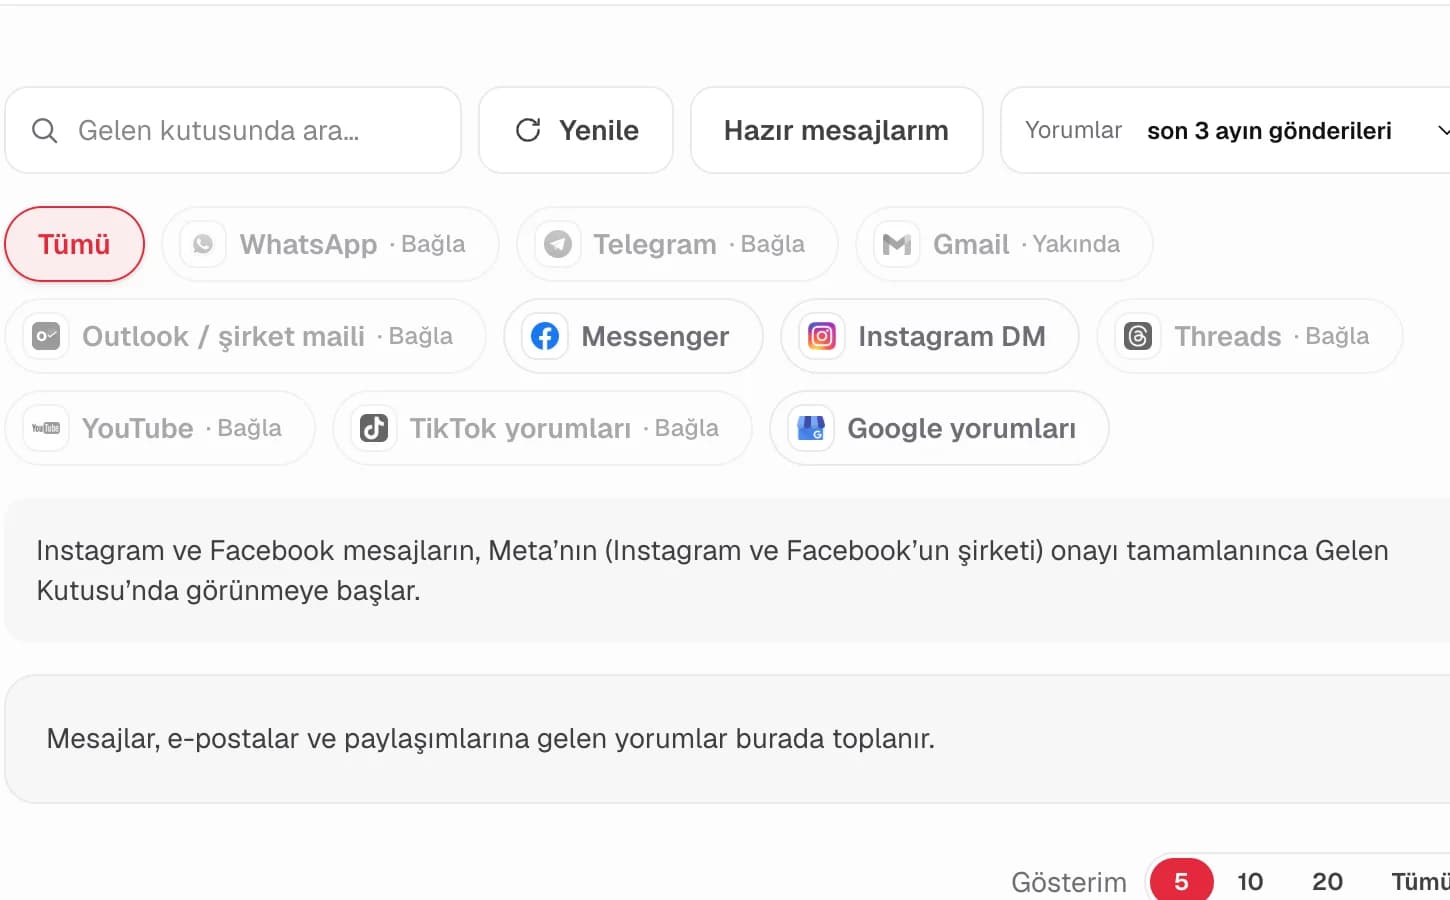Click the refresh arrow icon beside Yenile
Screen dimensions: 1450x900
click(x=528, y=130)
